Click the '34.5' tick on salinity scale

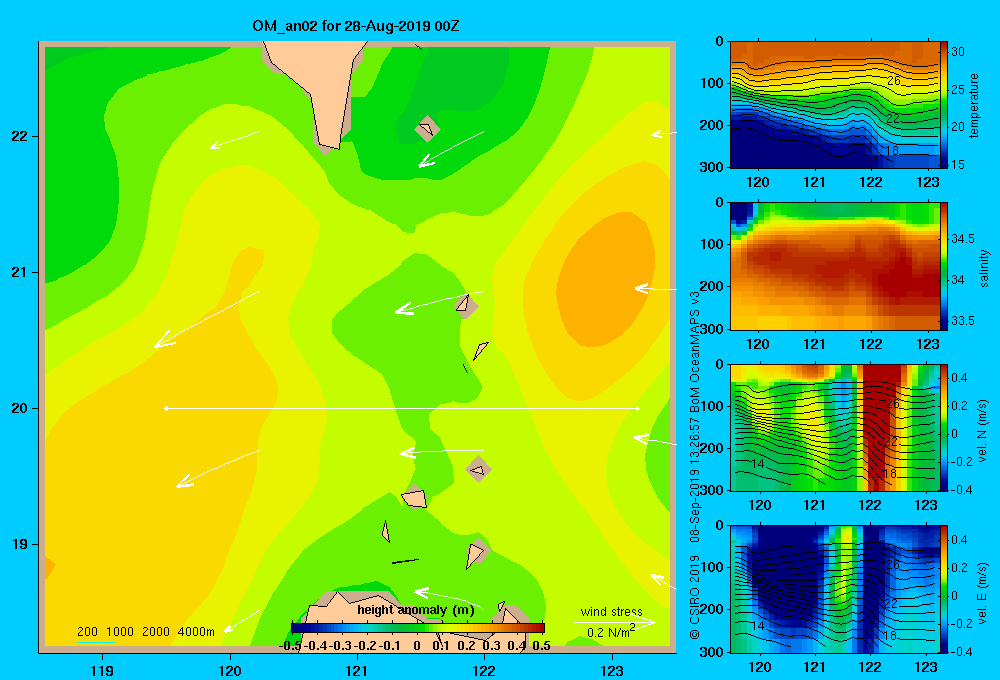[x=962, y=239]
